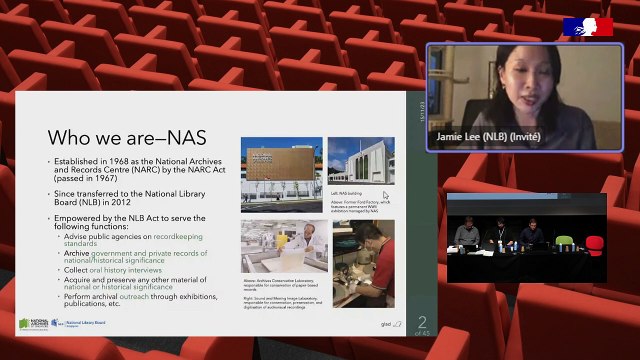The width and height of the screenshot is (640, 360).
Task: Click the 'Established in 1968' bullet
Action: [140, 170]
